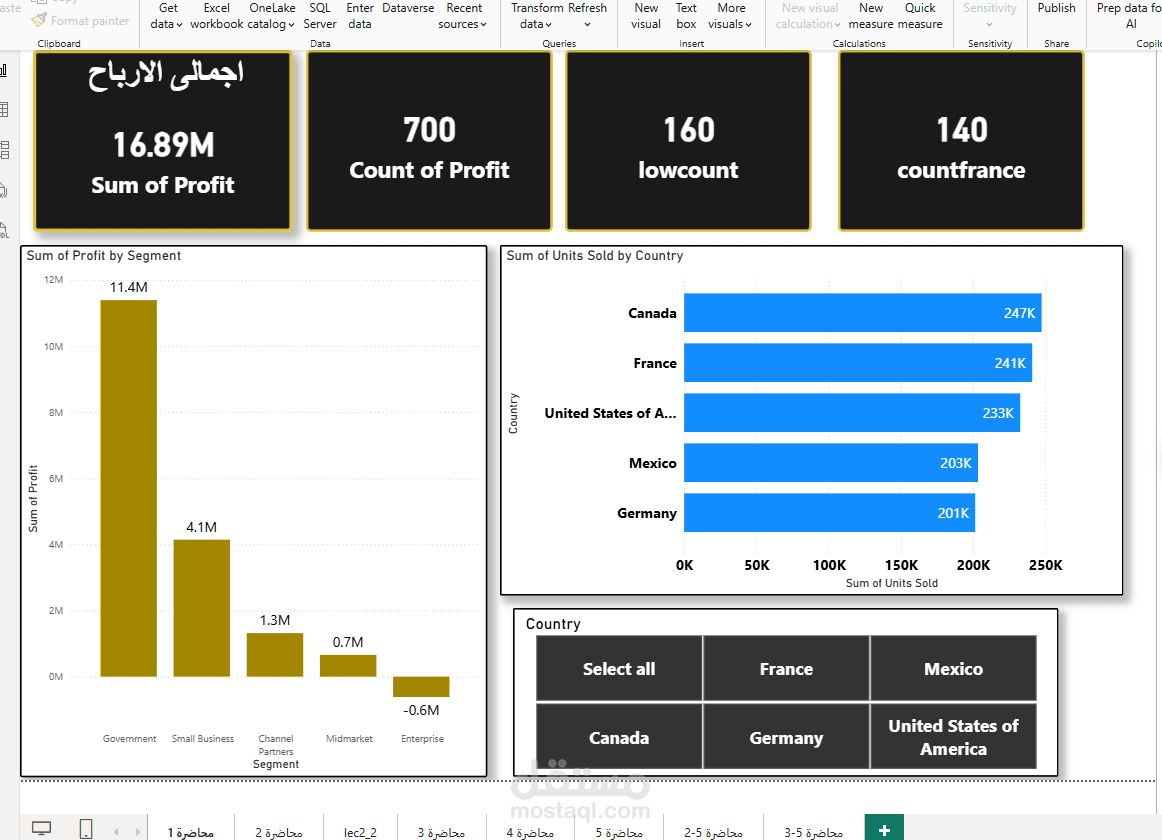The image size is (1162, 840).
Task: Insert a New visual from ribbon
Action: tap(645, 16)
